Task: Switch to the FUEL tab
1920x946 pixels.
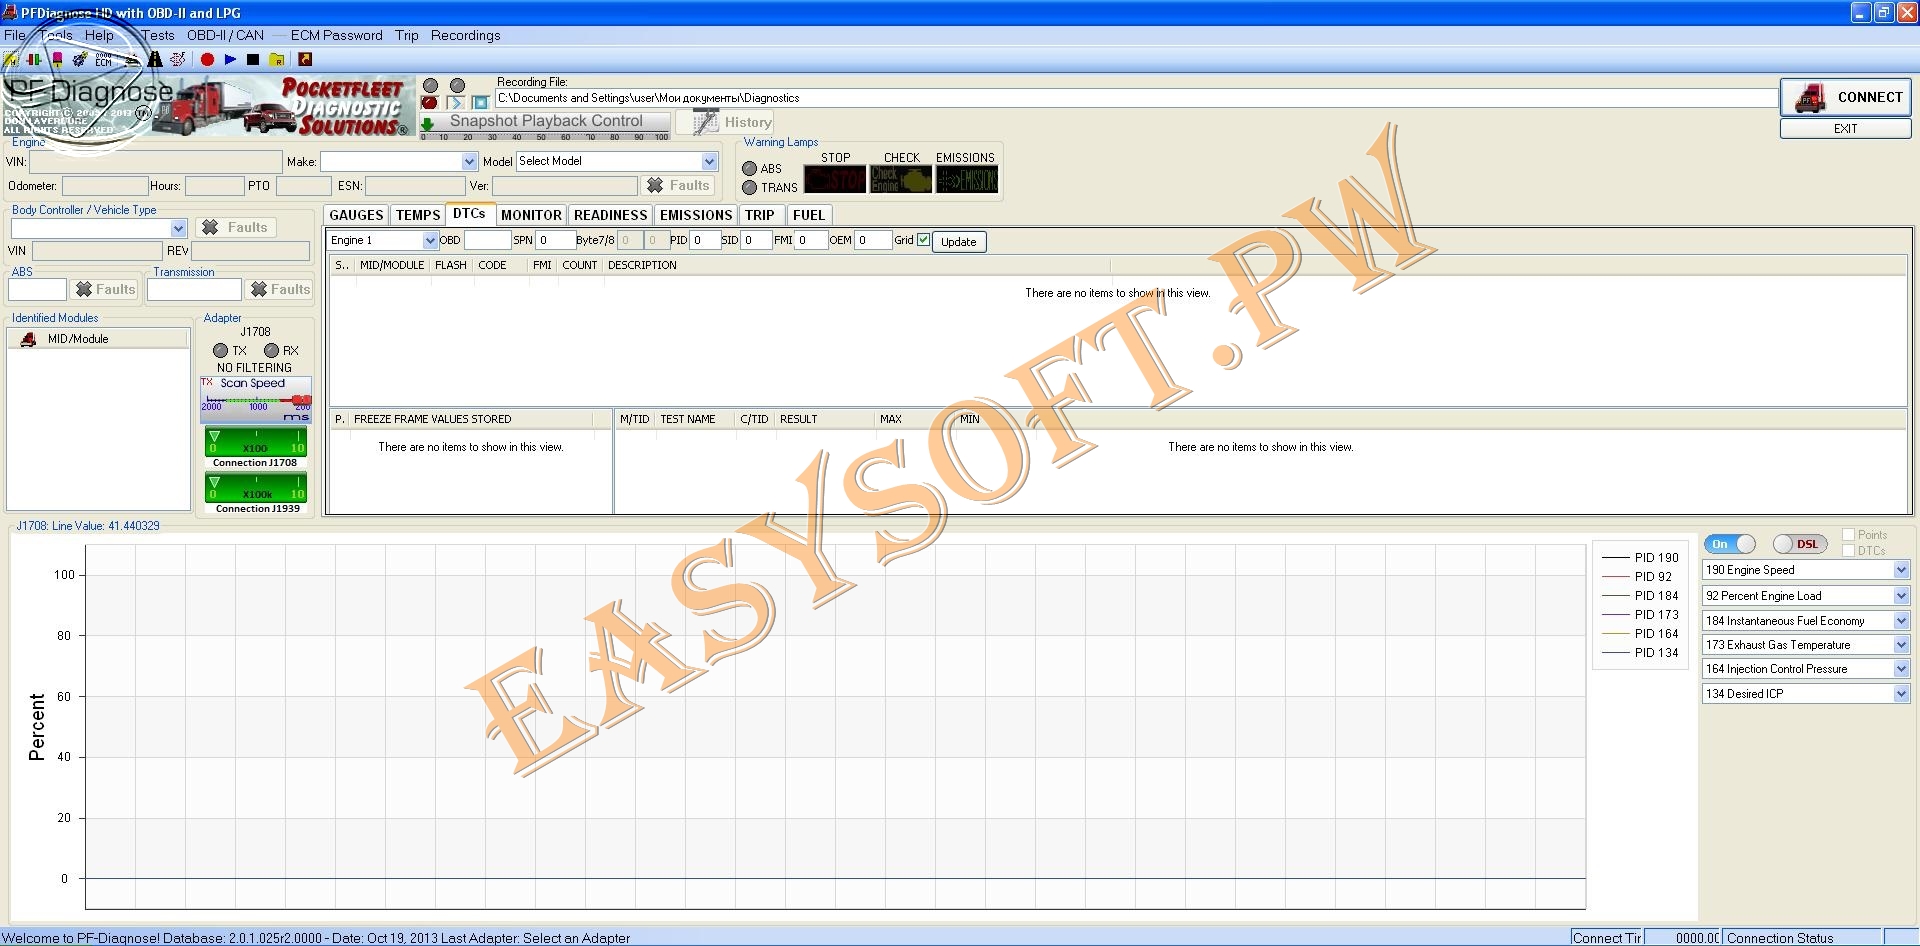Action: coord(808,215)
